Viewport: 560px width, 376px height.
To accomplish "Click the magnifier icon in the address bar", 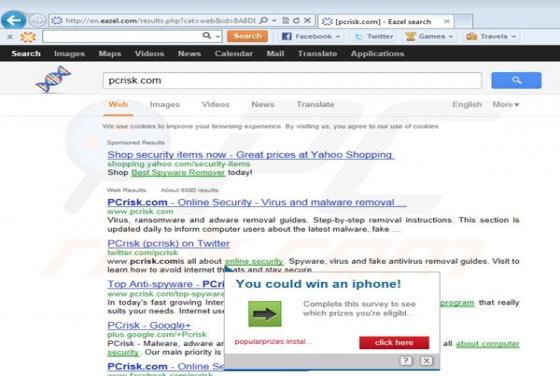I will pos(264,20).
